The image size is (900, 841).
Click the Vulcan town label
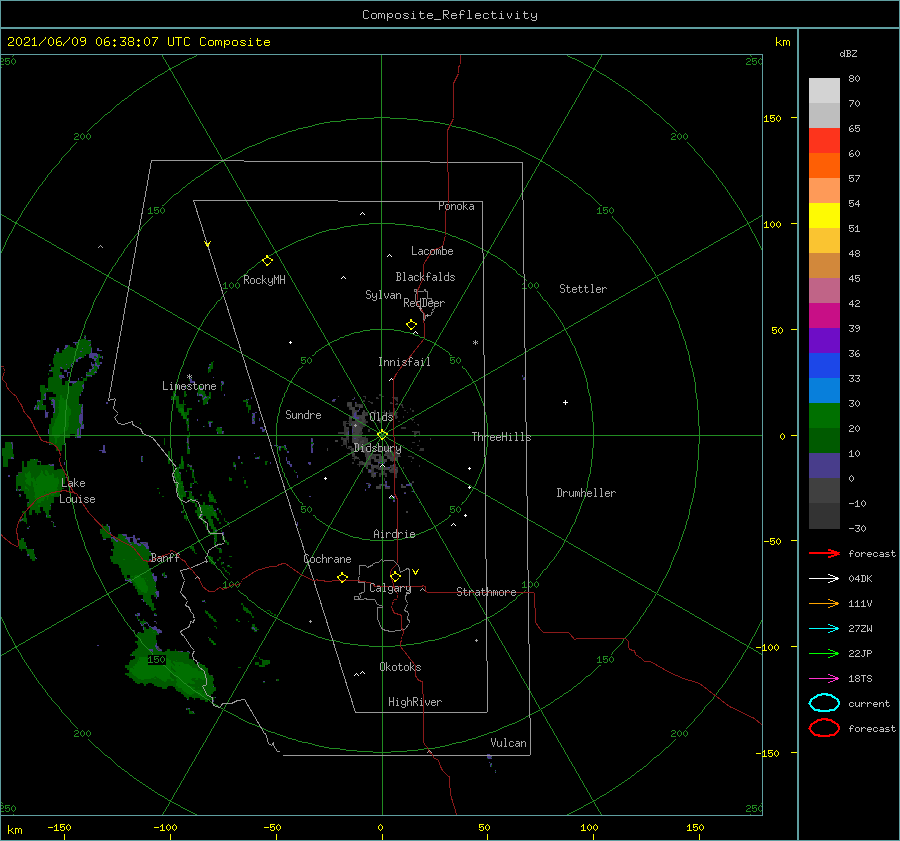point(509,743)
